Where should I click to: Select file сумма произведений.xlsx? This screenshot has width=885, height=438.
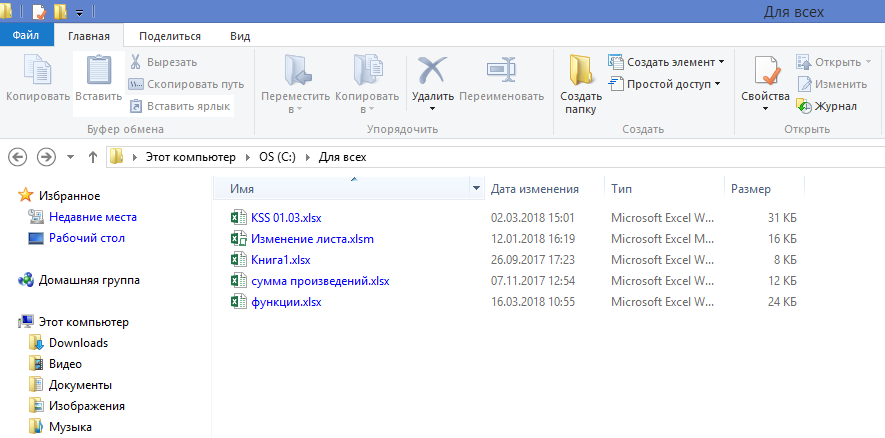320,281
